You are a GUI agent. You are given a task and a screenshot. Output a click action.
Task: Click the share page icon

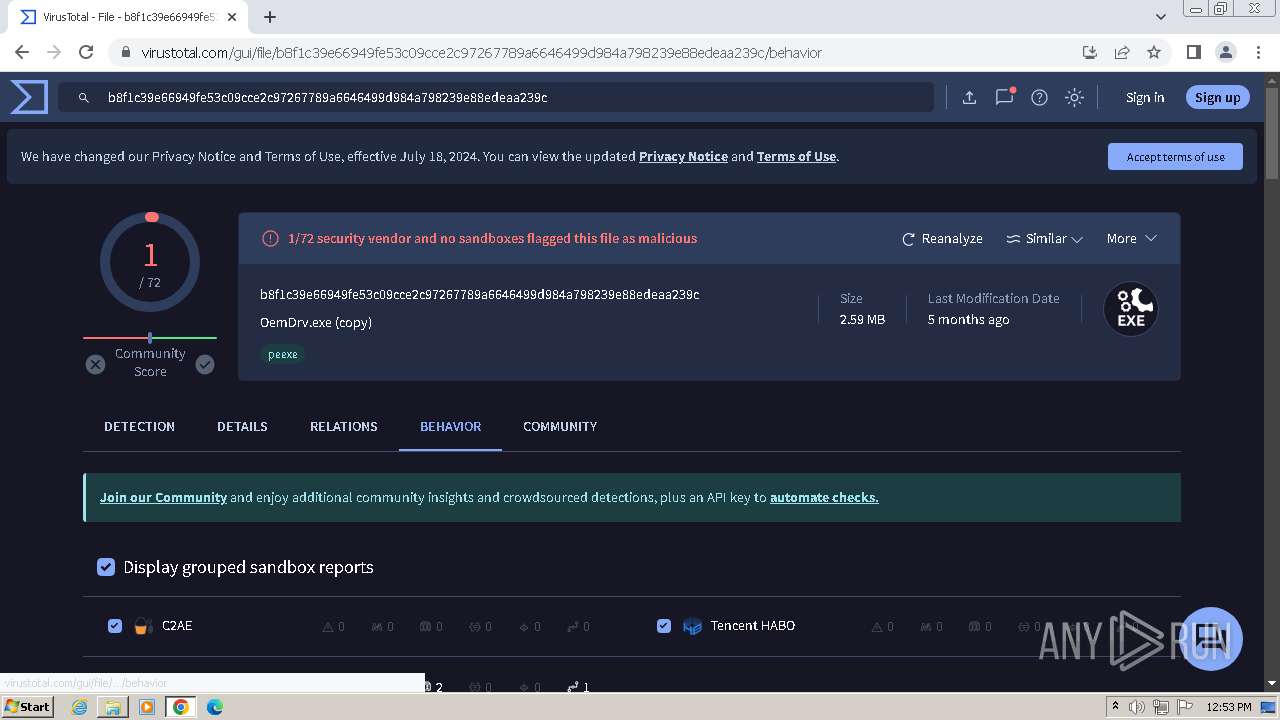click(x=1122, y=52)
